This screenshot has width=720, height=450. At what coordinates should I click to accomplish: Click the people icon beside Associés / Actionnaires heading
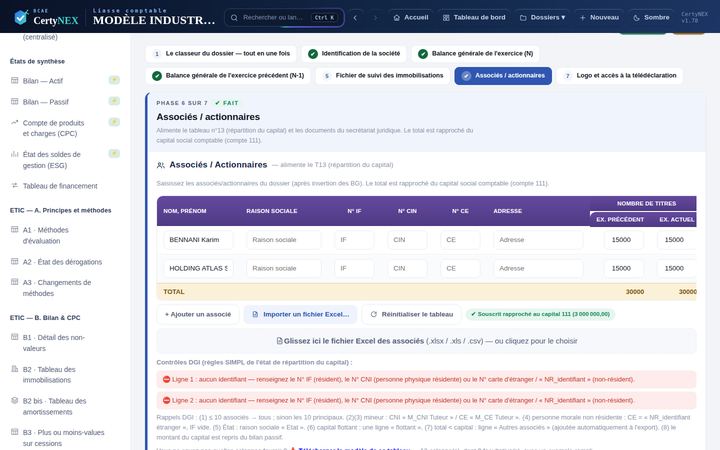(x=161, y=165)
